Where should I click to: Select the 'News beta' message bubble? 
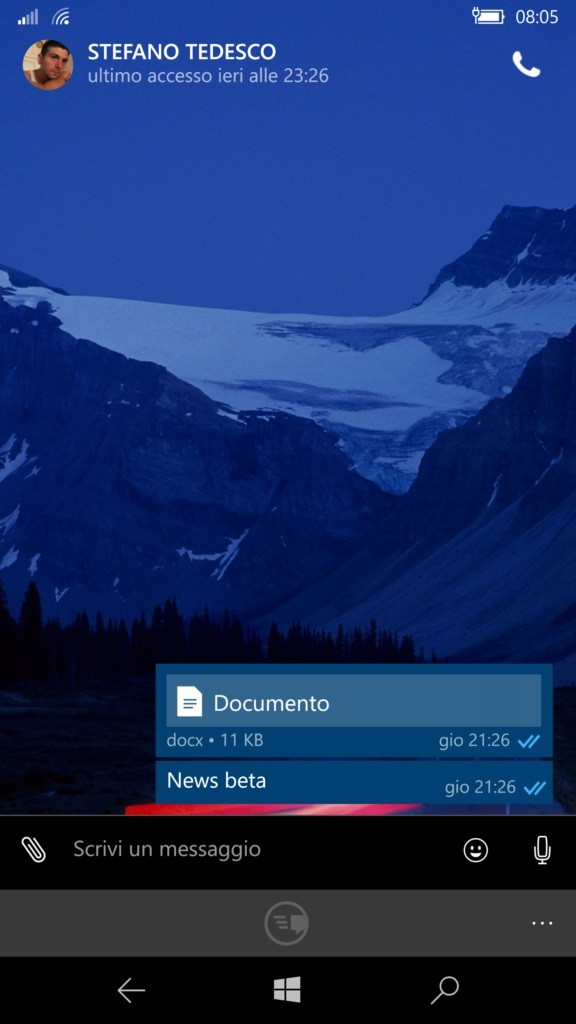pyautogui.click(x=354, y=782)
